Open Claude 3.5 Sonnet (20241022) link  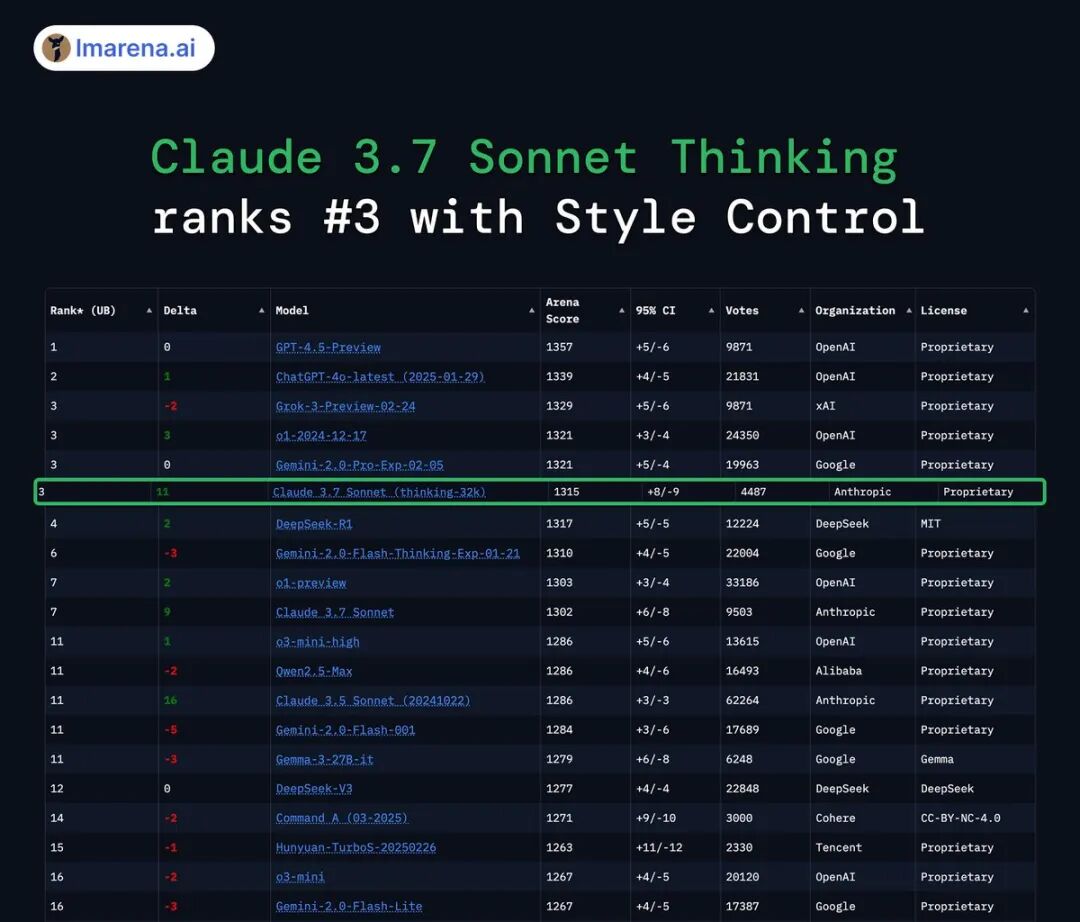tap(373, 700)
